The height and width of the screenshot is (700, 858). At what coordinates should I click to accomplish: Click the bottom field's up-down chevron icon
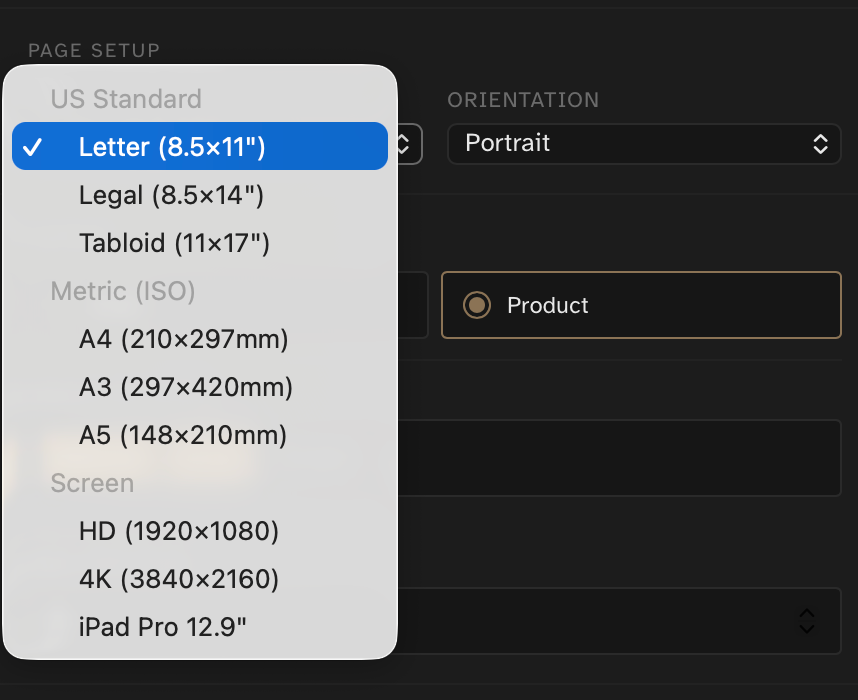pos(807,621)
